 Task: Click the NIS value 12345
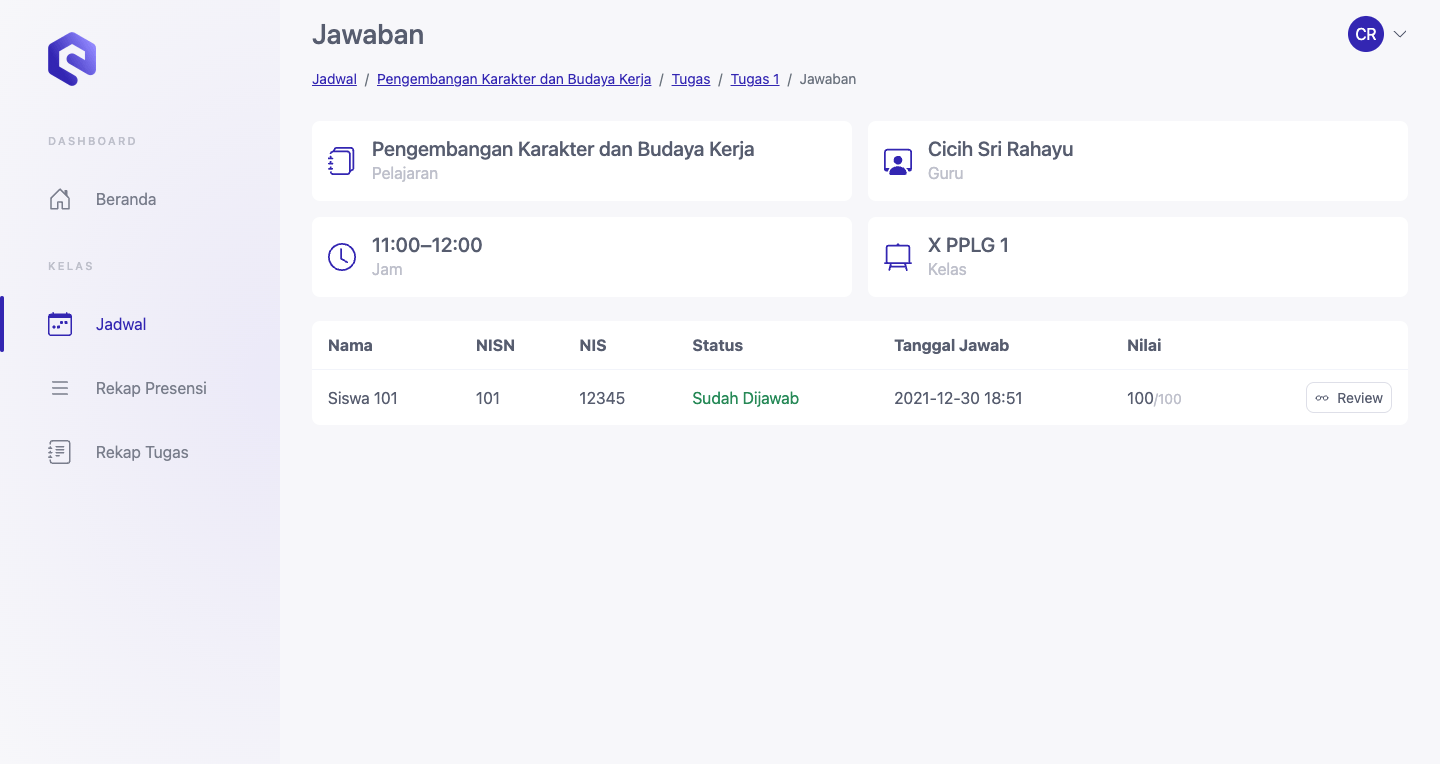click(602, 398)
